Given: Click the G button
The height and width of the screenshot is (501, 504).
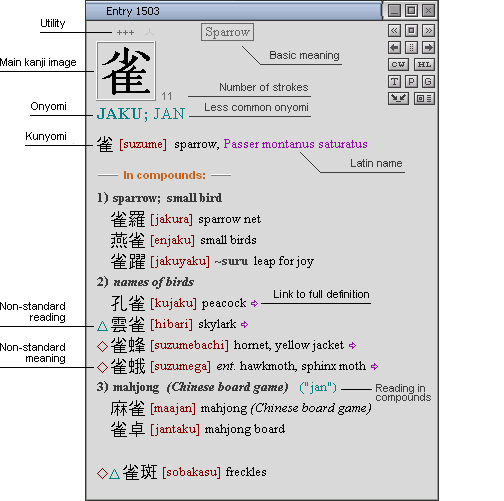Looking at the screenshot, I should pyautogui.click(x=428, y=81).
